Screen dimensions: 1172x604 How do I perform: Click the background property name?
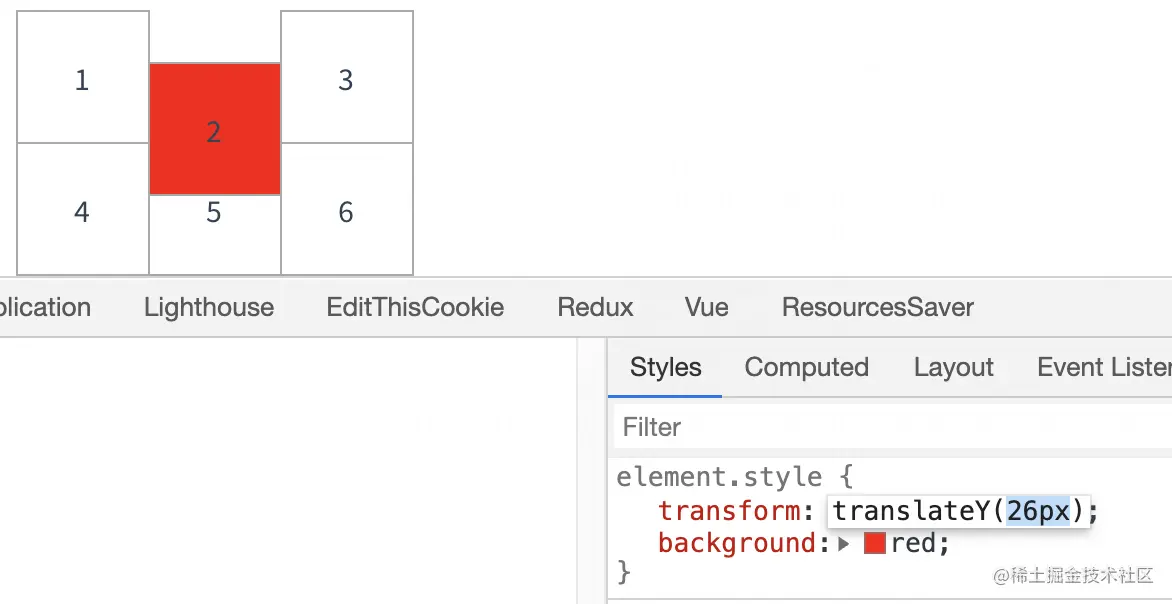(737, 544)
